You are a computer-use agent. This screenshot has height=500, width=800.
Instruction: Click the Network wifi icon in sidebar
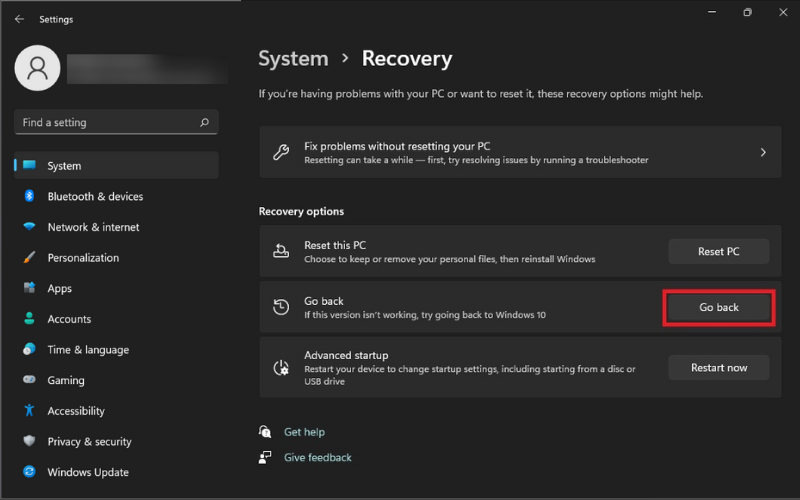pyautogui.click(x=29, y=227)
